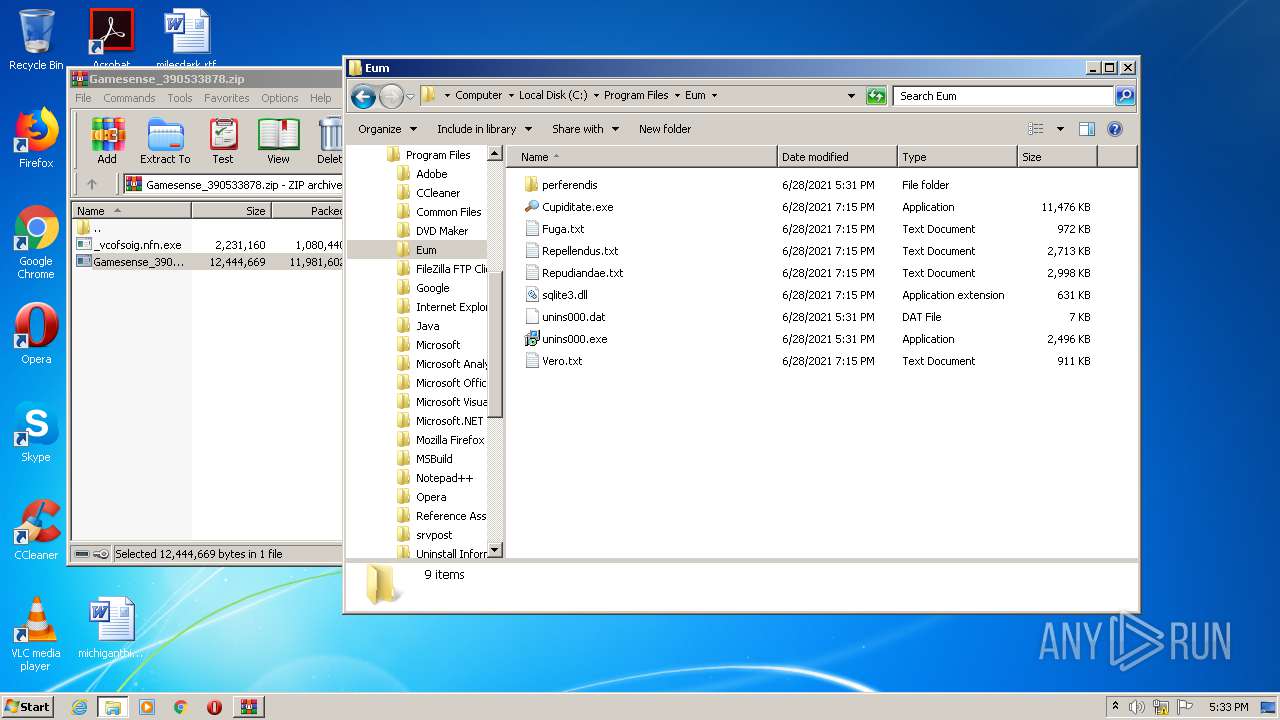Open the Include in library dropdown
Image resolution: width=1280 pixels, height=720 pixels.
pos(484,129)
